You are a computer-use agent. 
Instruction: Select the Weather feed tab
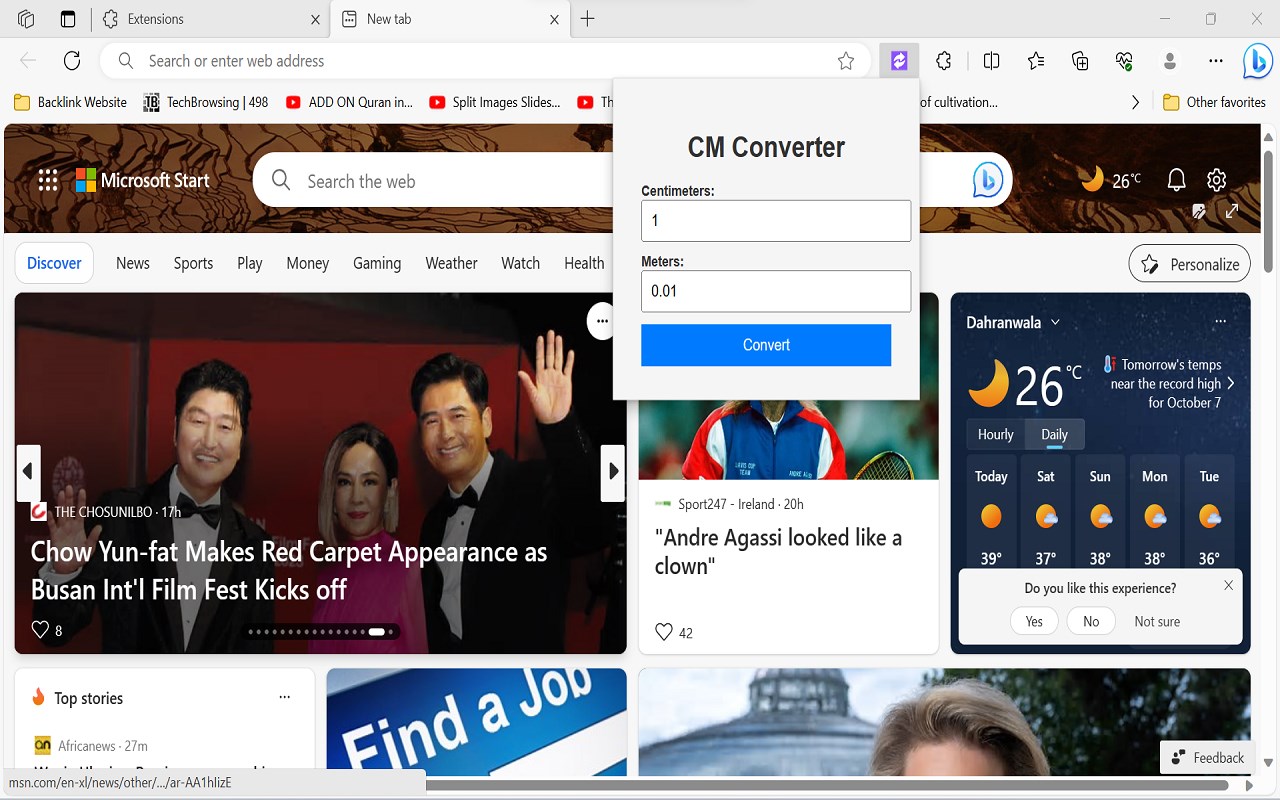pos(451,263)
